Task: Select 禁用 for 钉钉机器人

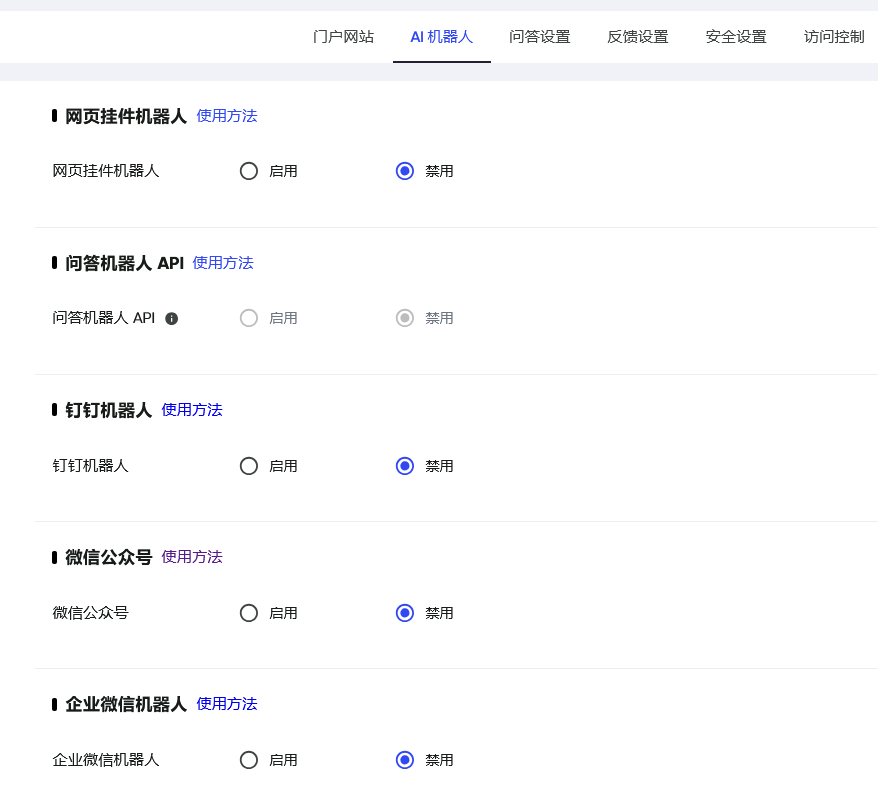Action: click(405, 466)
